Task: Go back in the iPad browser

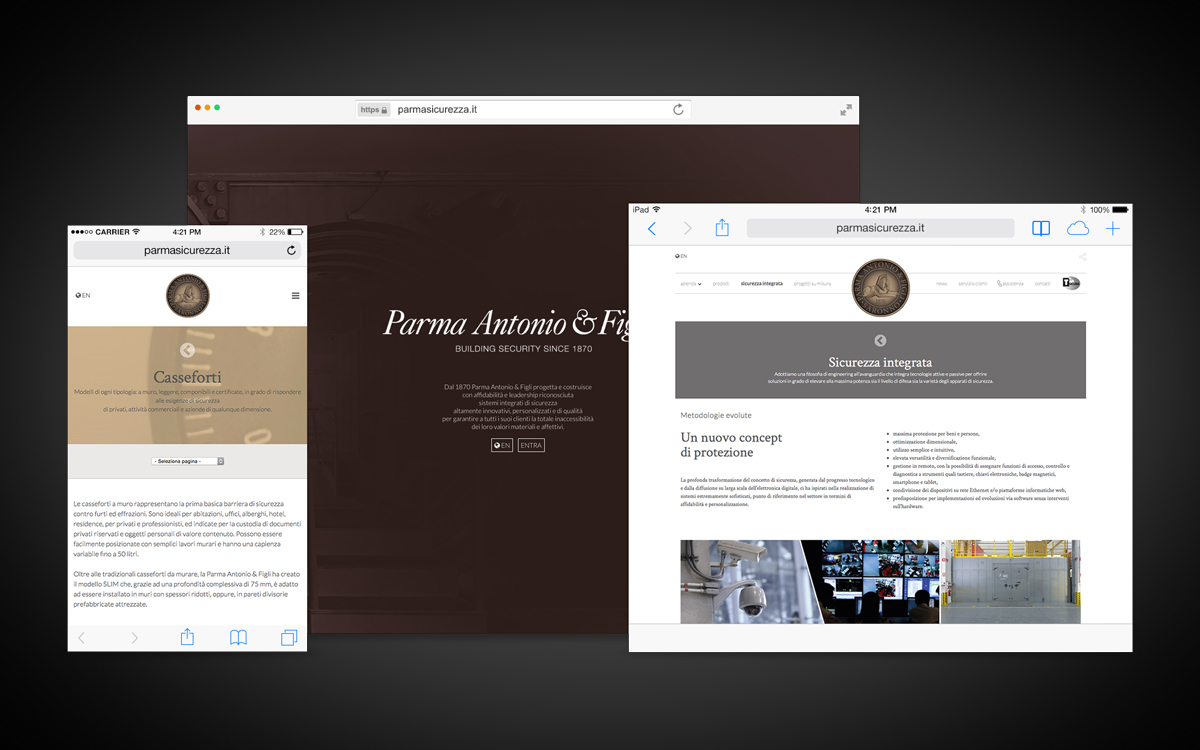Action: (x=652, y=229)
